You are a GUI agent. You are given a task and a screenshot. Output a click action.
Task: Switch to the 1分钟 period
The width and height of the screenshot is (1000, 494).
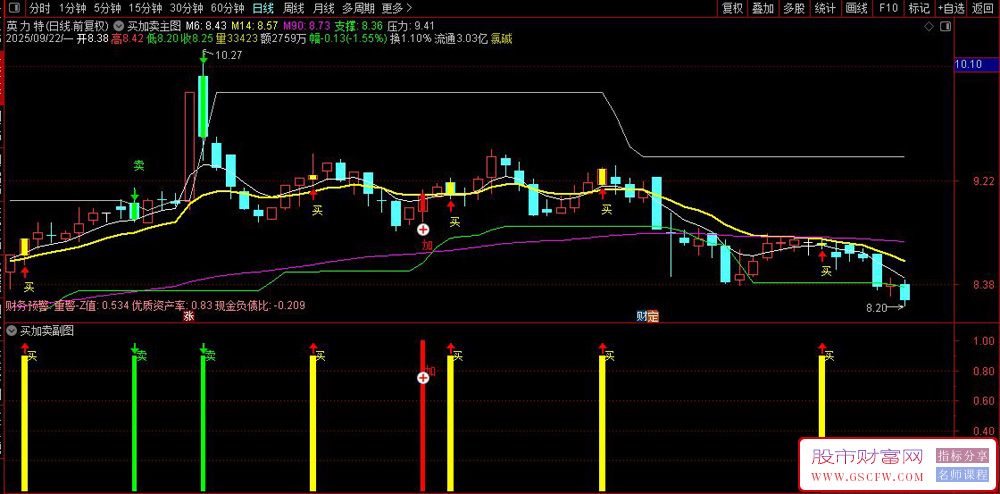click(x=72, y=8)
